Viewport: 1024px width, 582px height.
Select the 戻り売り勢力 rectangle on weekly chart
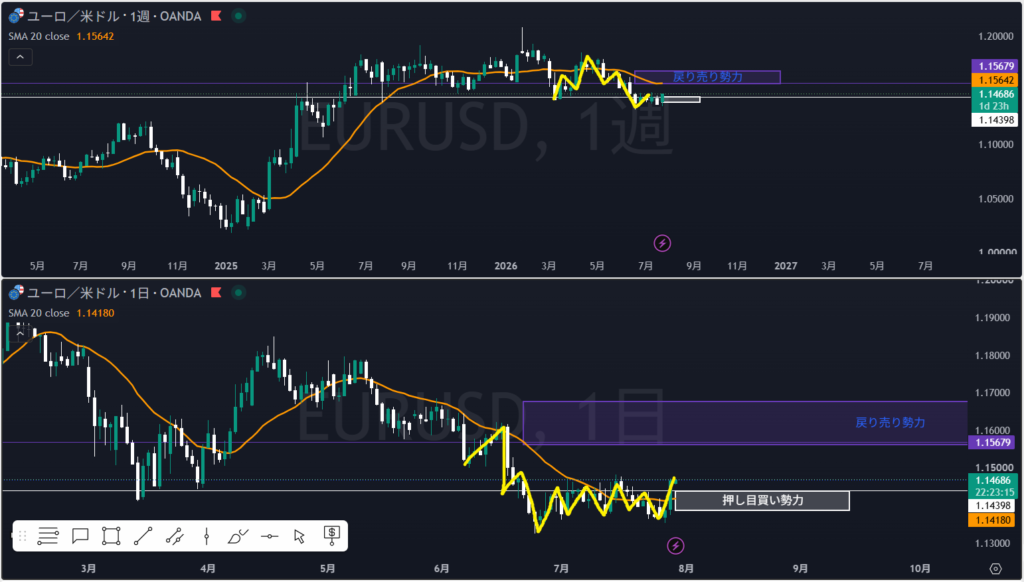pyautogui.click(x=707, y=77)
